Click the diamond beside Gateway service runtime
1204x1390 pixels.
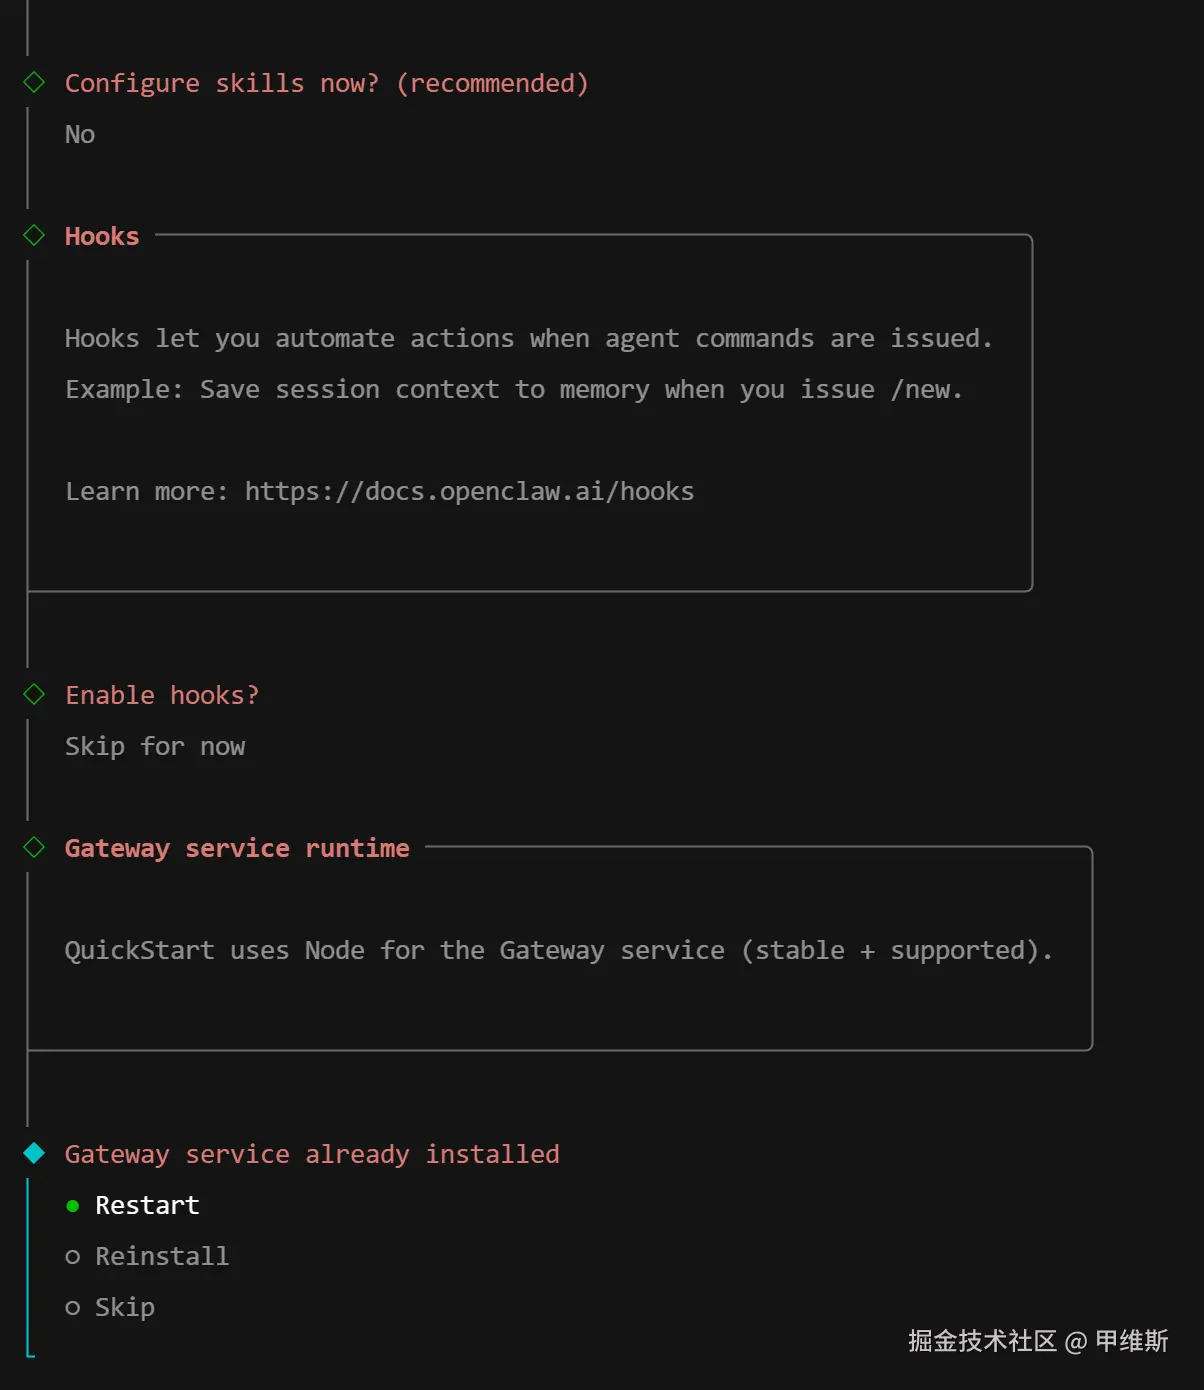34,847
